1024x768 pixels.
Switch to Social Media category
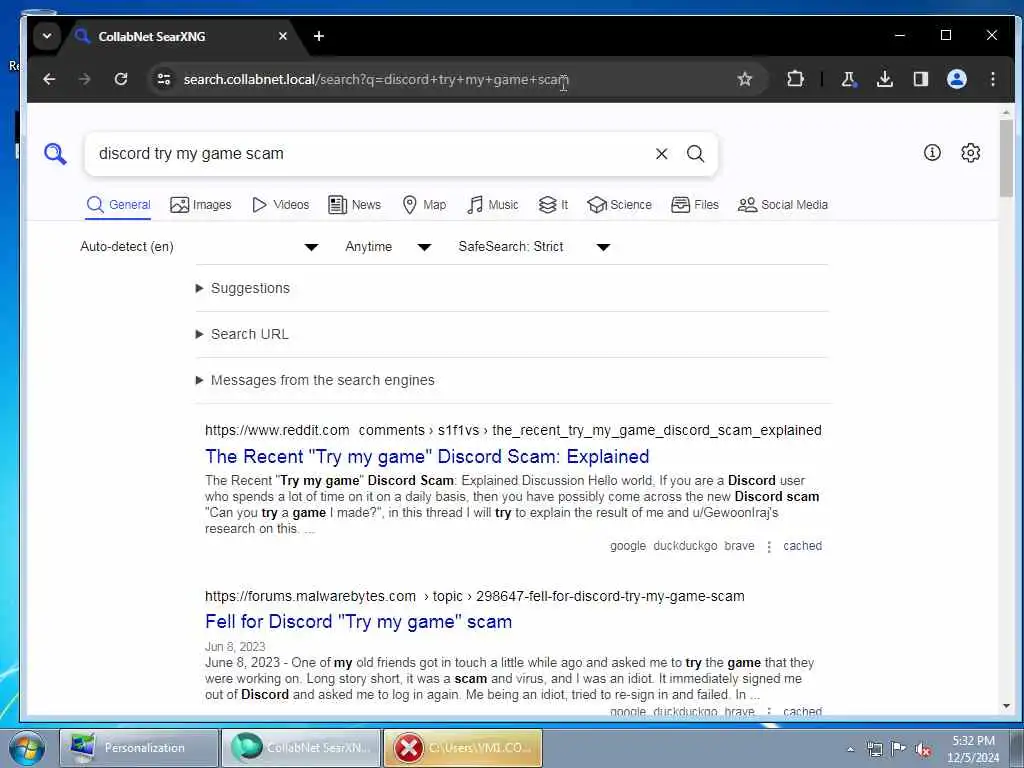(x=782, y=204)
